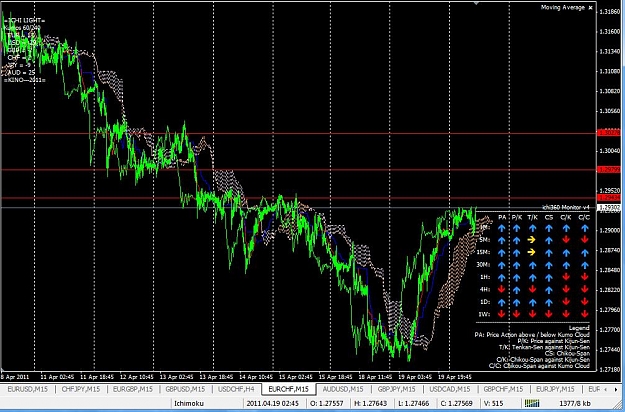This screenshot has height=412, width=625.
Task: Click the 'CS: Chikou-Span' legend line
Action: (x=566, y=353)
